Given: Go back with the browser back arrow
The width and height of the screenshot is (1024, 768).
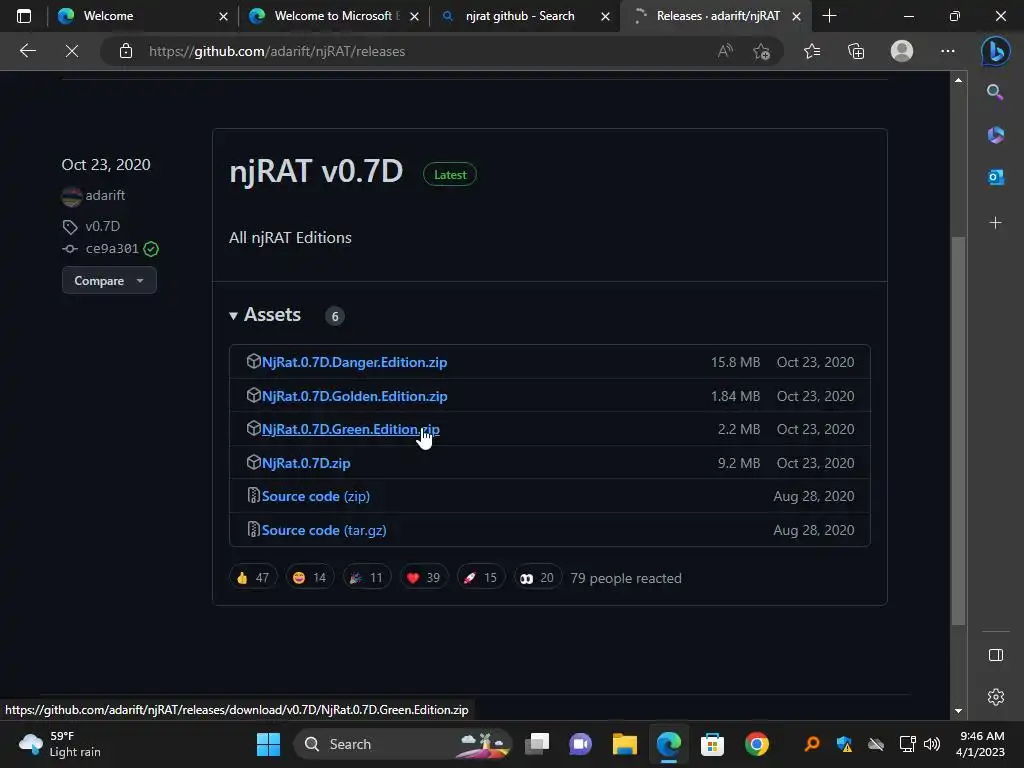Looking at the screenshot, I should 27,51.
